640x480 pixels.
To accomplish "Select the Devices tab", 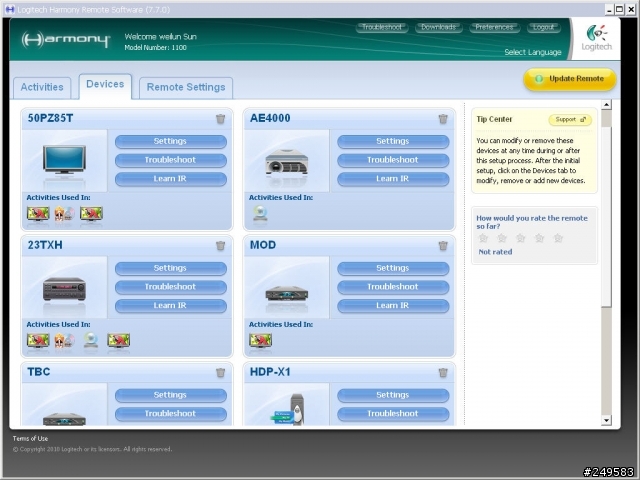I will click(105, 86).
